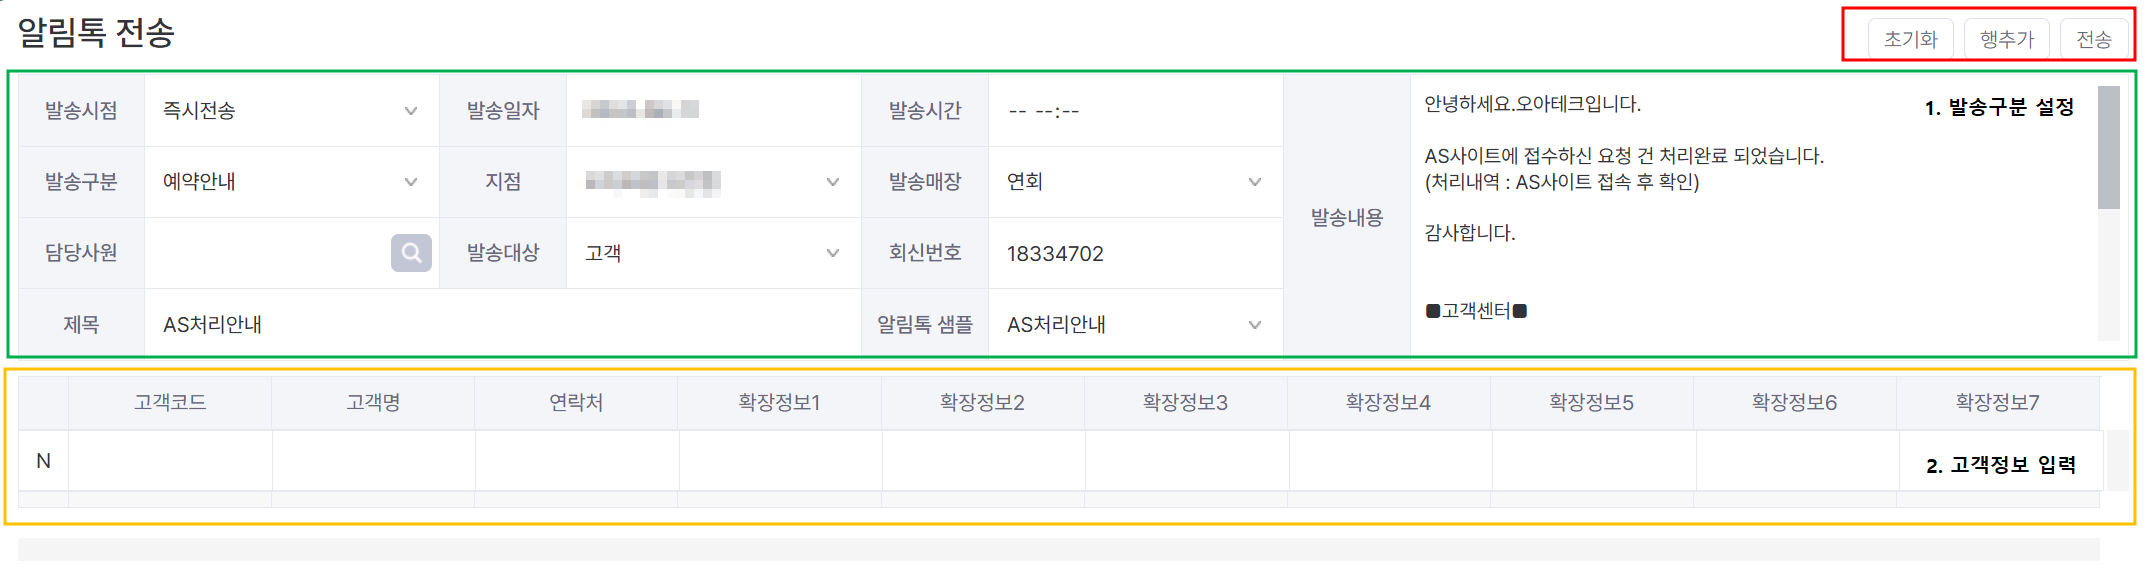Click the 담당사원 search magnifier icon
The width and height of the screenshot is (2147, 583).
(411, 253)
